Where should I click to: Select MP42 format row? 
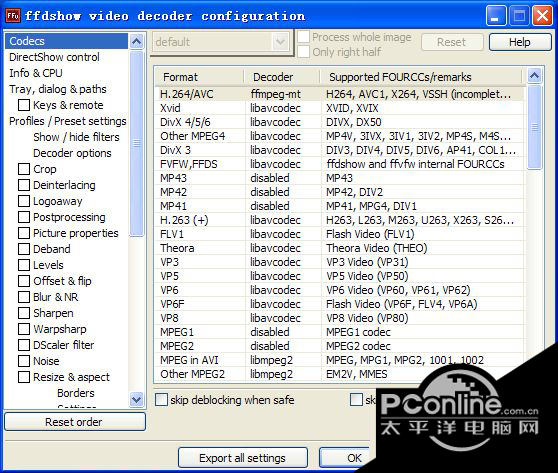(340, 192)
